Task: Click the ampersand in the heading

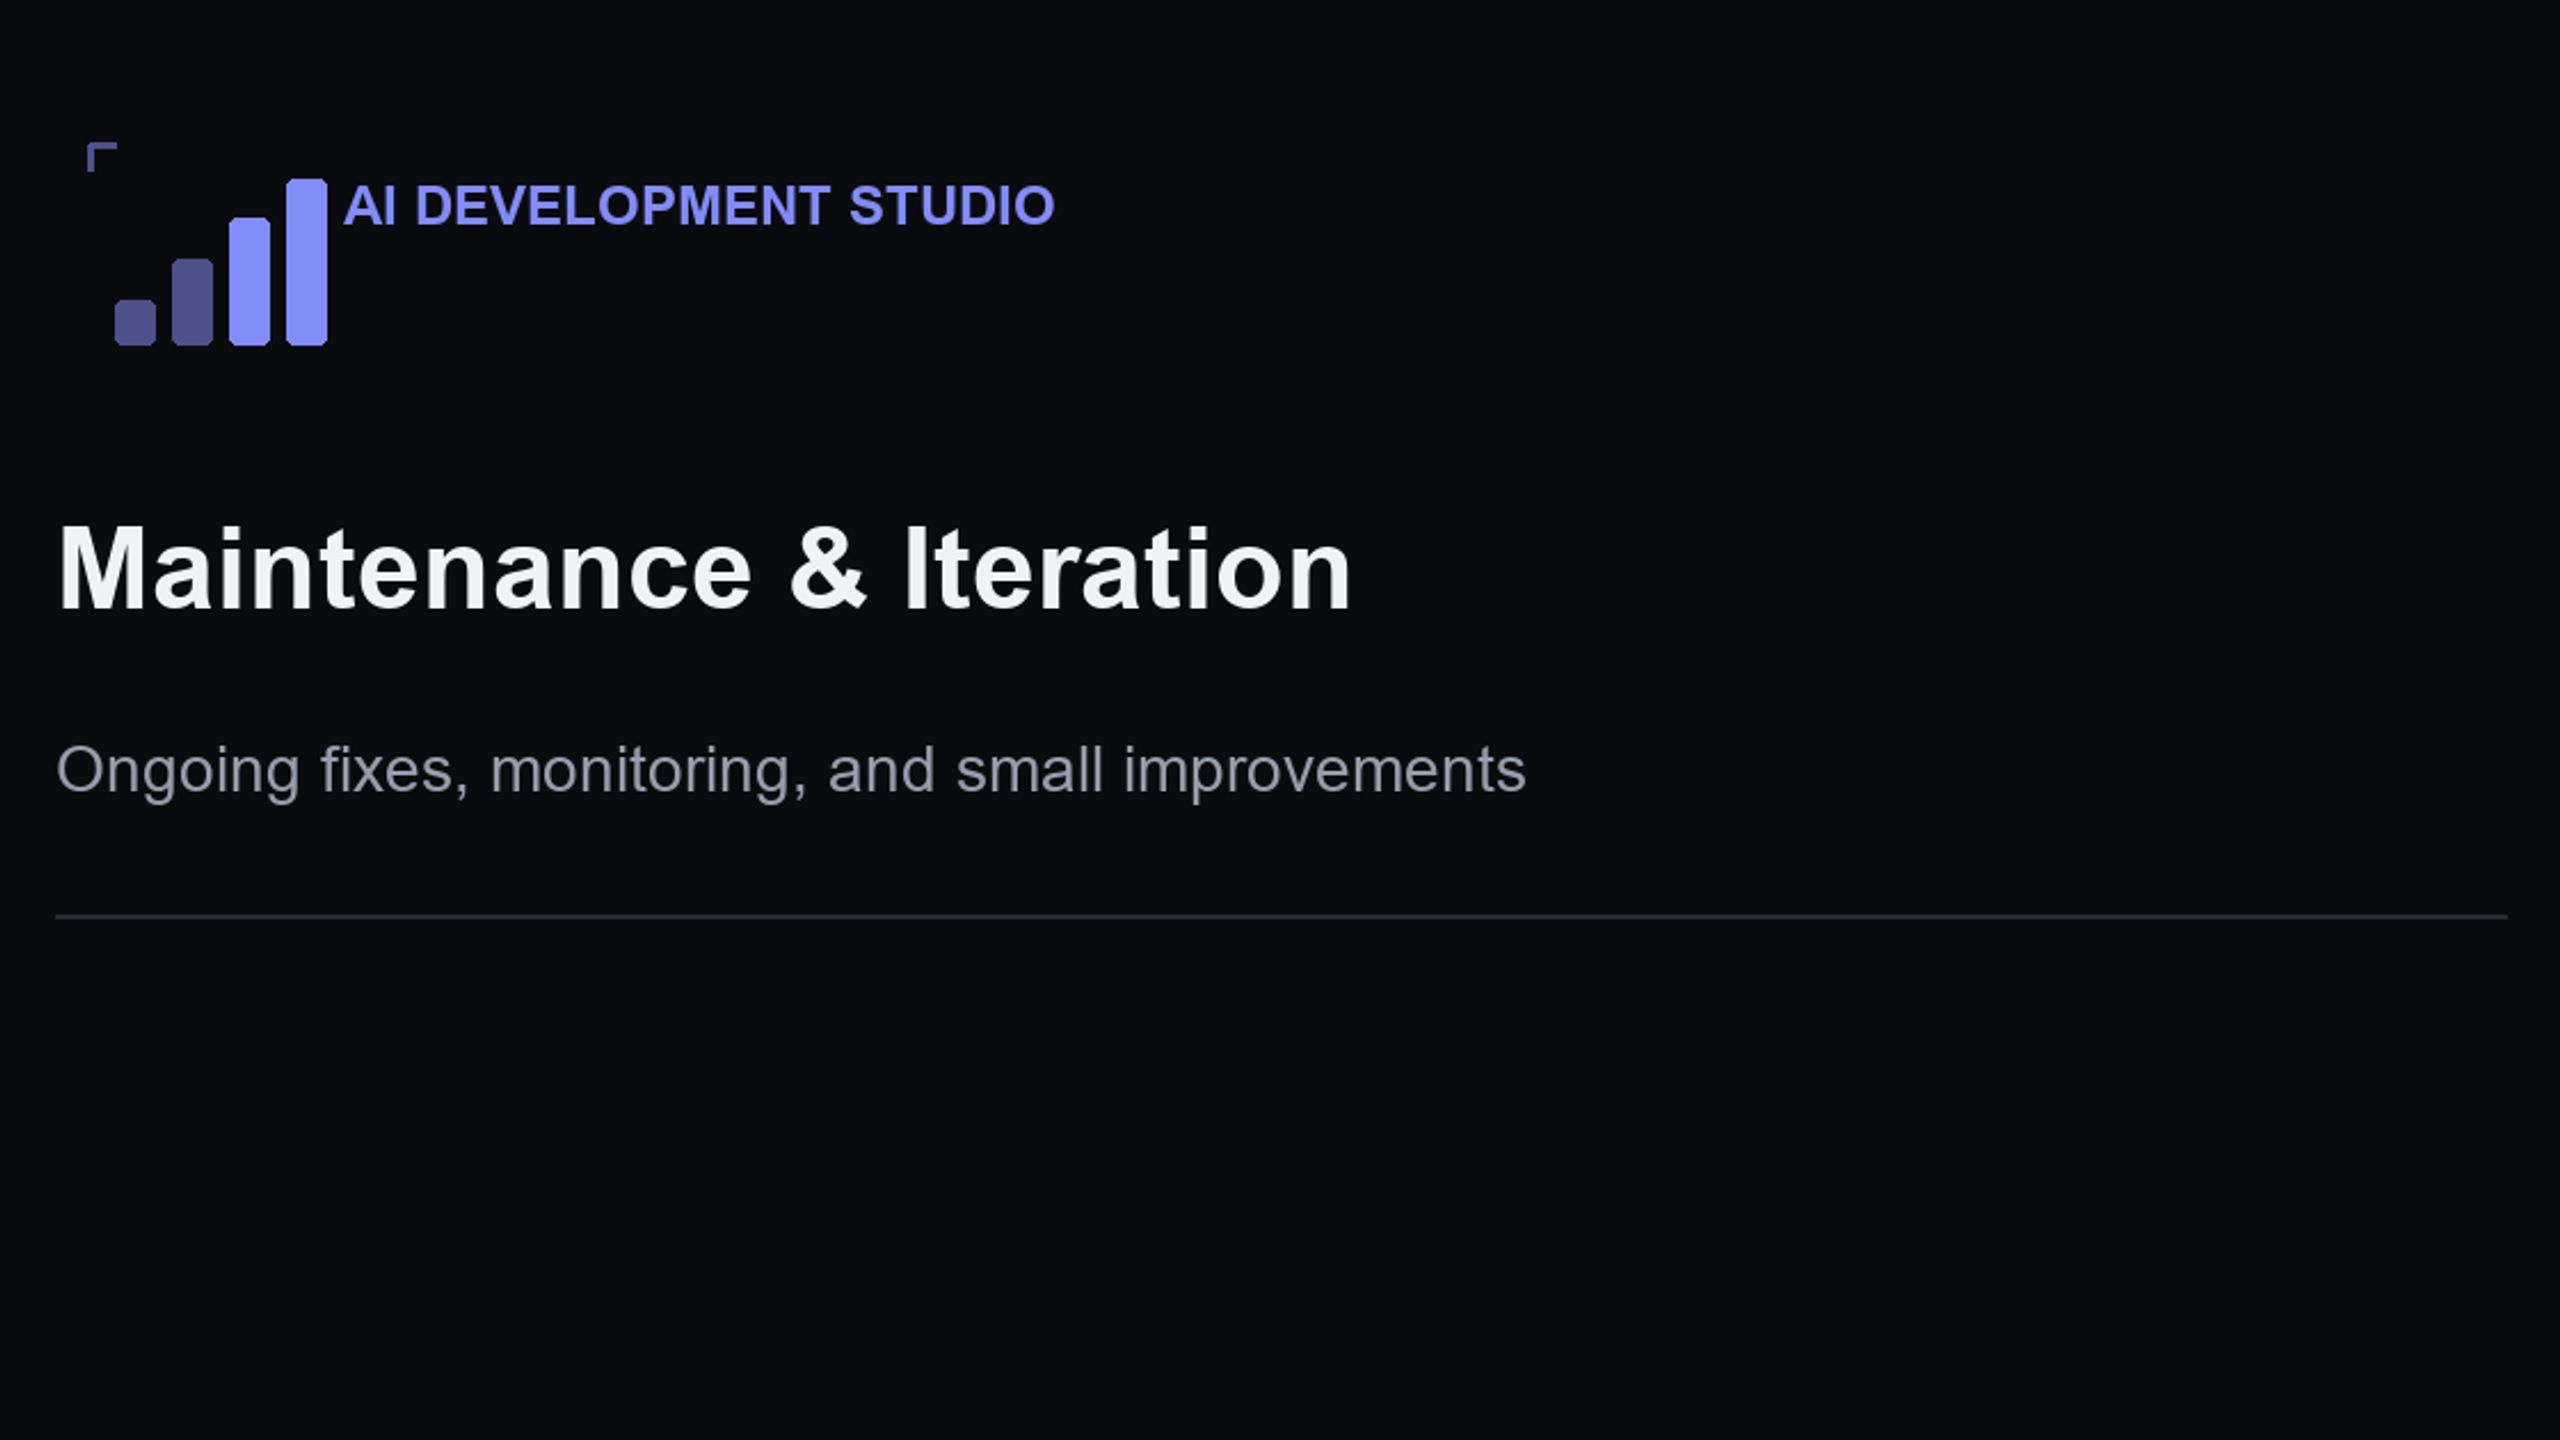Action: [x=827, y=569]
